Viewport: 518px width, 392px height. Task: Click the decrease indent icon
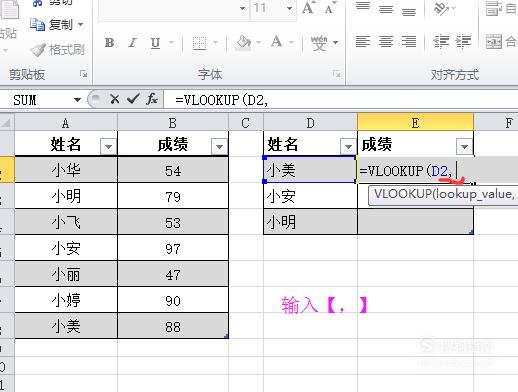[441, 41]
